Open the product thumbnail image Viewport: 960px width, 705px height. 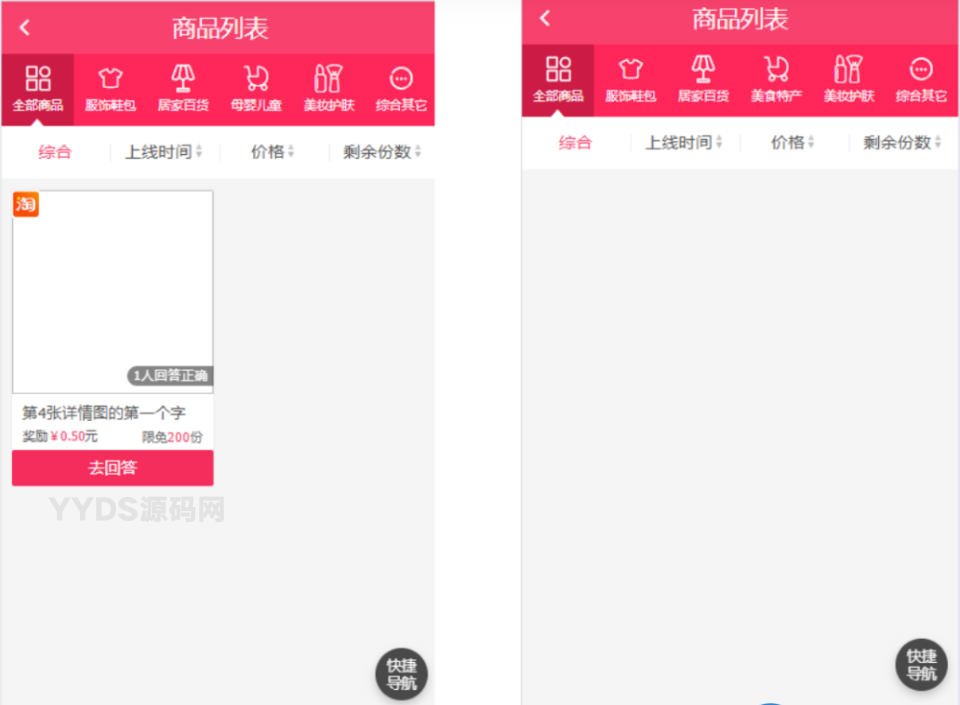coord(112,290)
